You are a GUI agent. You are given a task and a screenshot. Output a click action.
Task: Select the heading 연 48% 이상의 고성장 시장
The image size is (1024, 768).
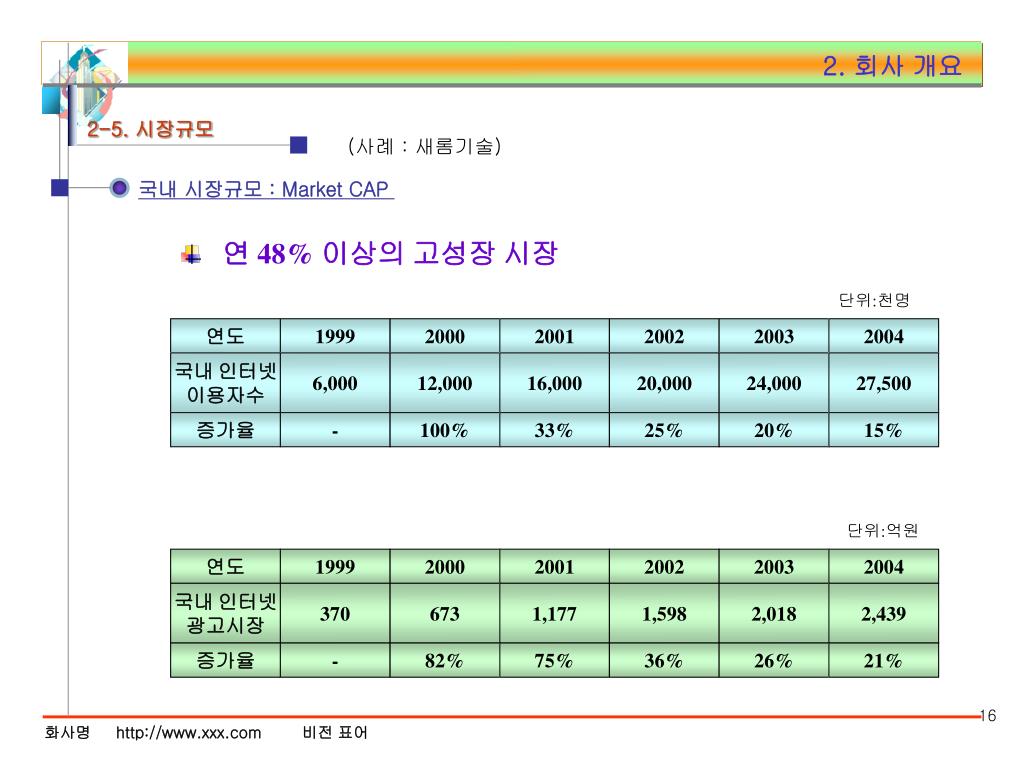(391, 253)
